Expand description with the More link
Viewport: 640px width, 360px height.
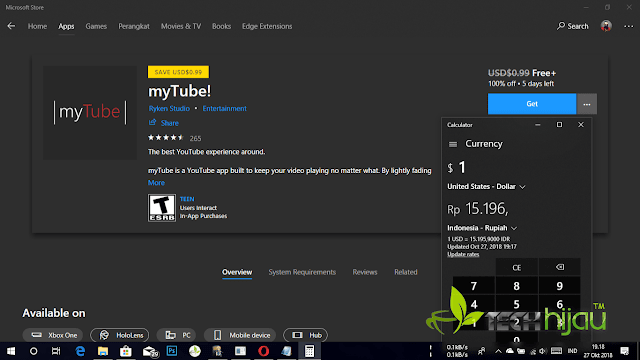tap(156, 182)
